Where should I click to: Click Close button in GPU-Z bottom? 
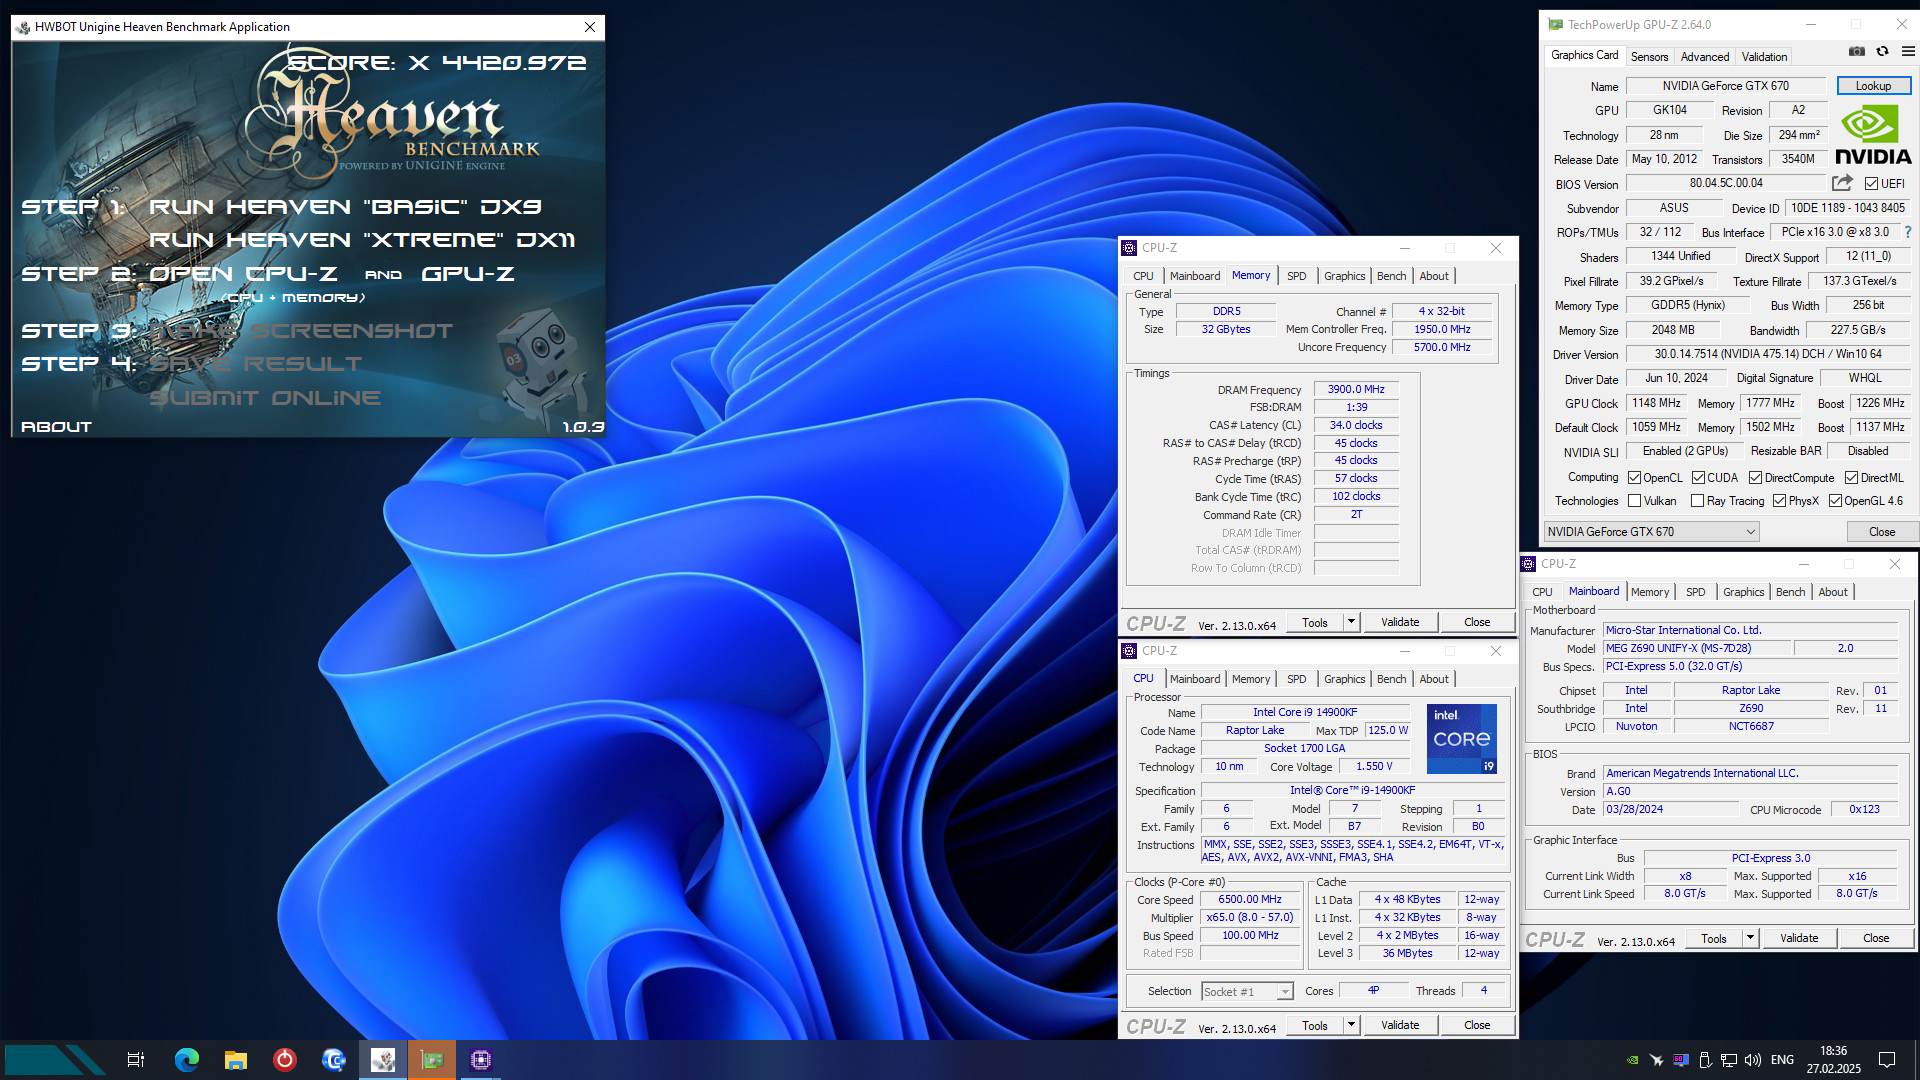point(1881,532)
